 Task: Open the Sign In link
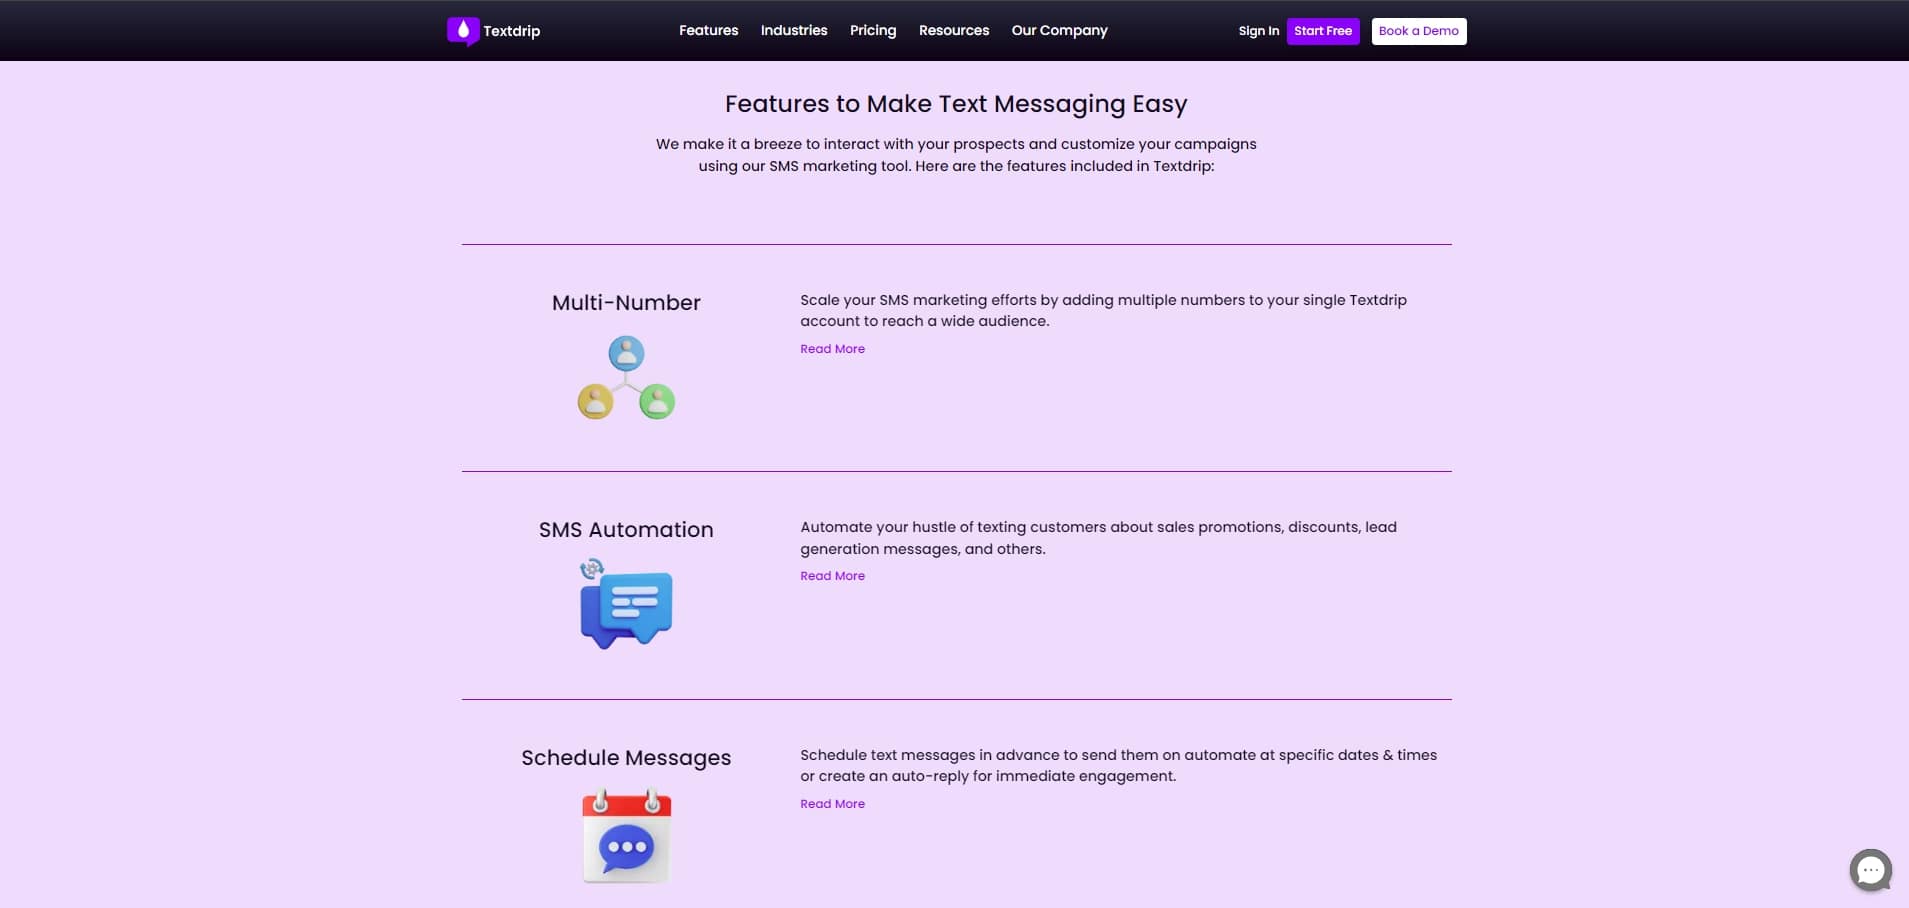(x=1258, y=31)
